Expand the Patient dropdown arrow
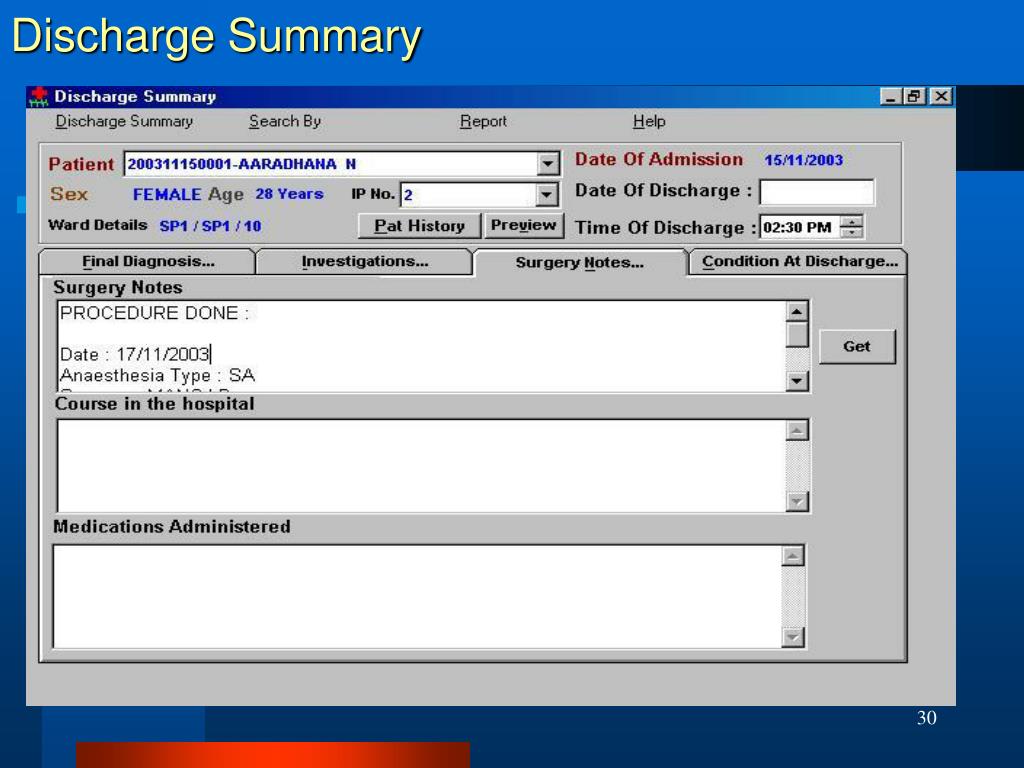This screenshot has width=1024, height=768. click(x=549, y=163)
